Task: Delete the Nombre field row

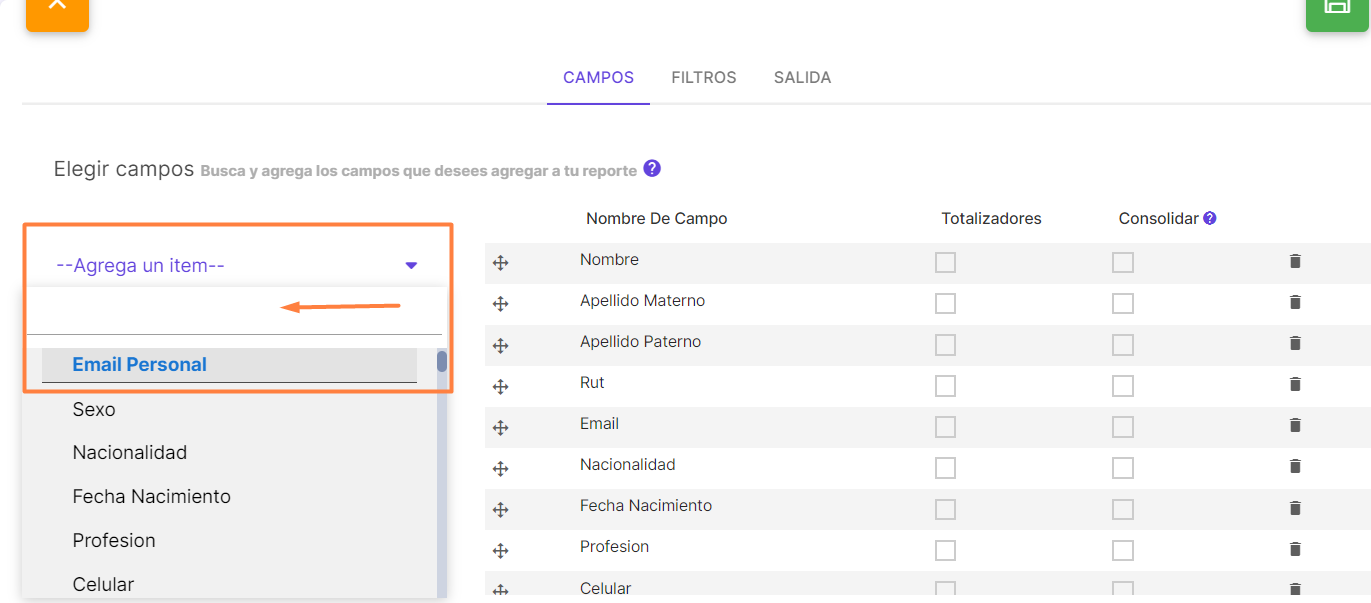Action: [x=1295, y=261]
